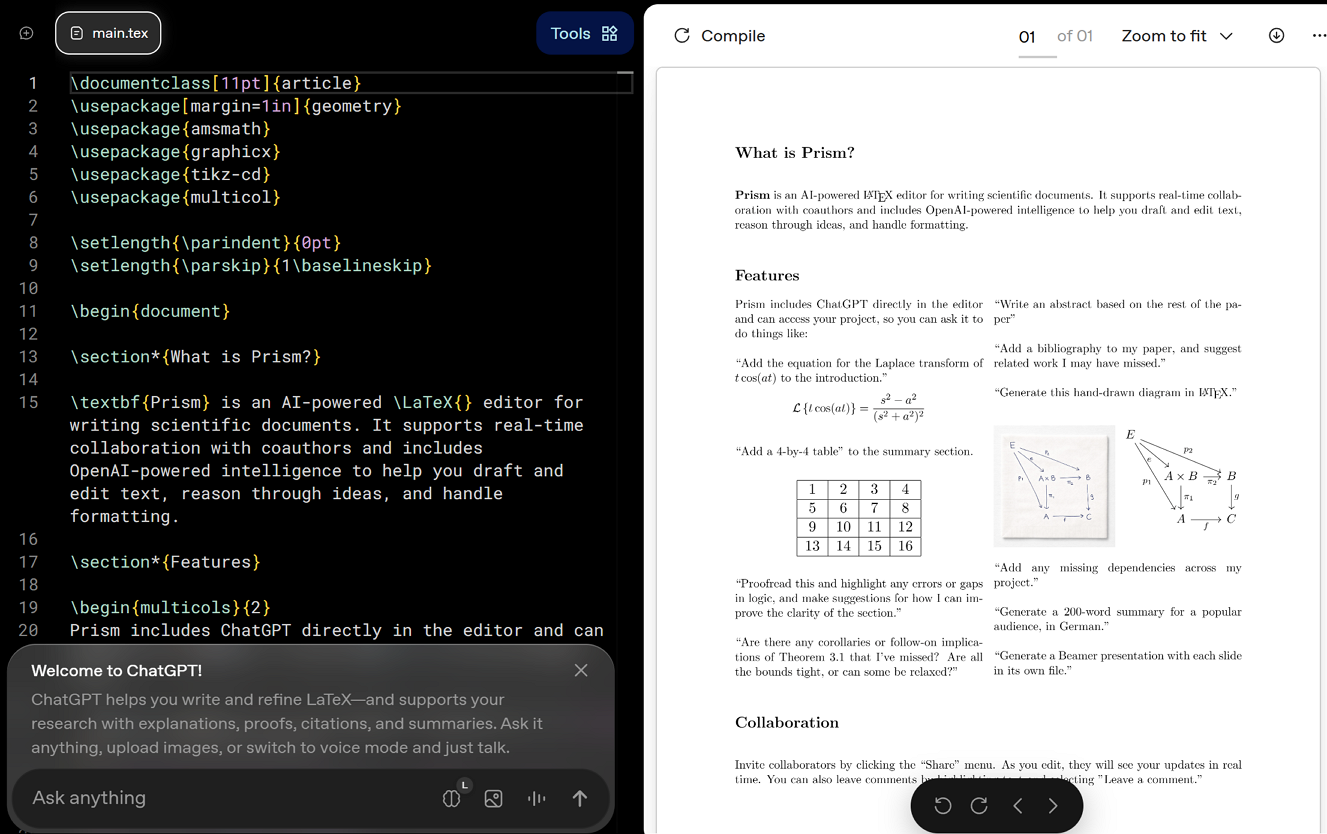Expand the Zoom to fit dropdown

pos(1177,36)
